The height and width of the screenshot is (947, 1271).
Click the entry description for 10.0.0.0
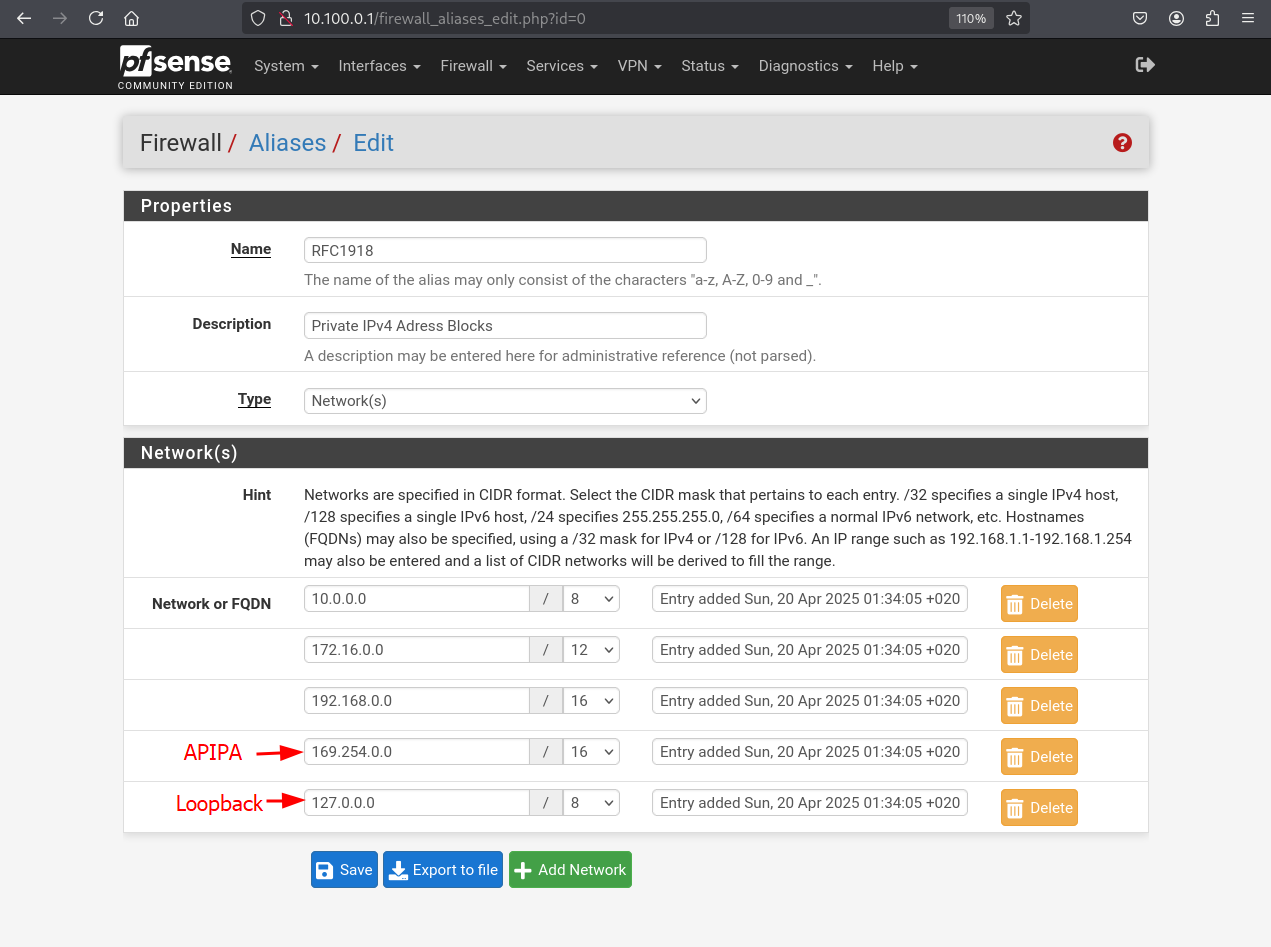[810, 599]
